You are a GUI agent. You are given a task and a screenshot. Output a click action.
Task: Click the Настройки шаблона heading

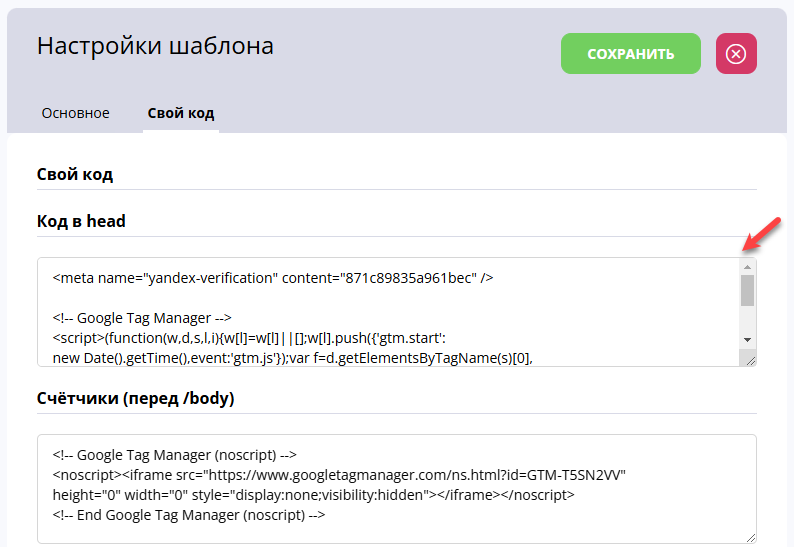(x=155, y=46)
